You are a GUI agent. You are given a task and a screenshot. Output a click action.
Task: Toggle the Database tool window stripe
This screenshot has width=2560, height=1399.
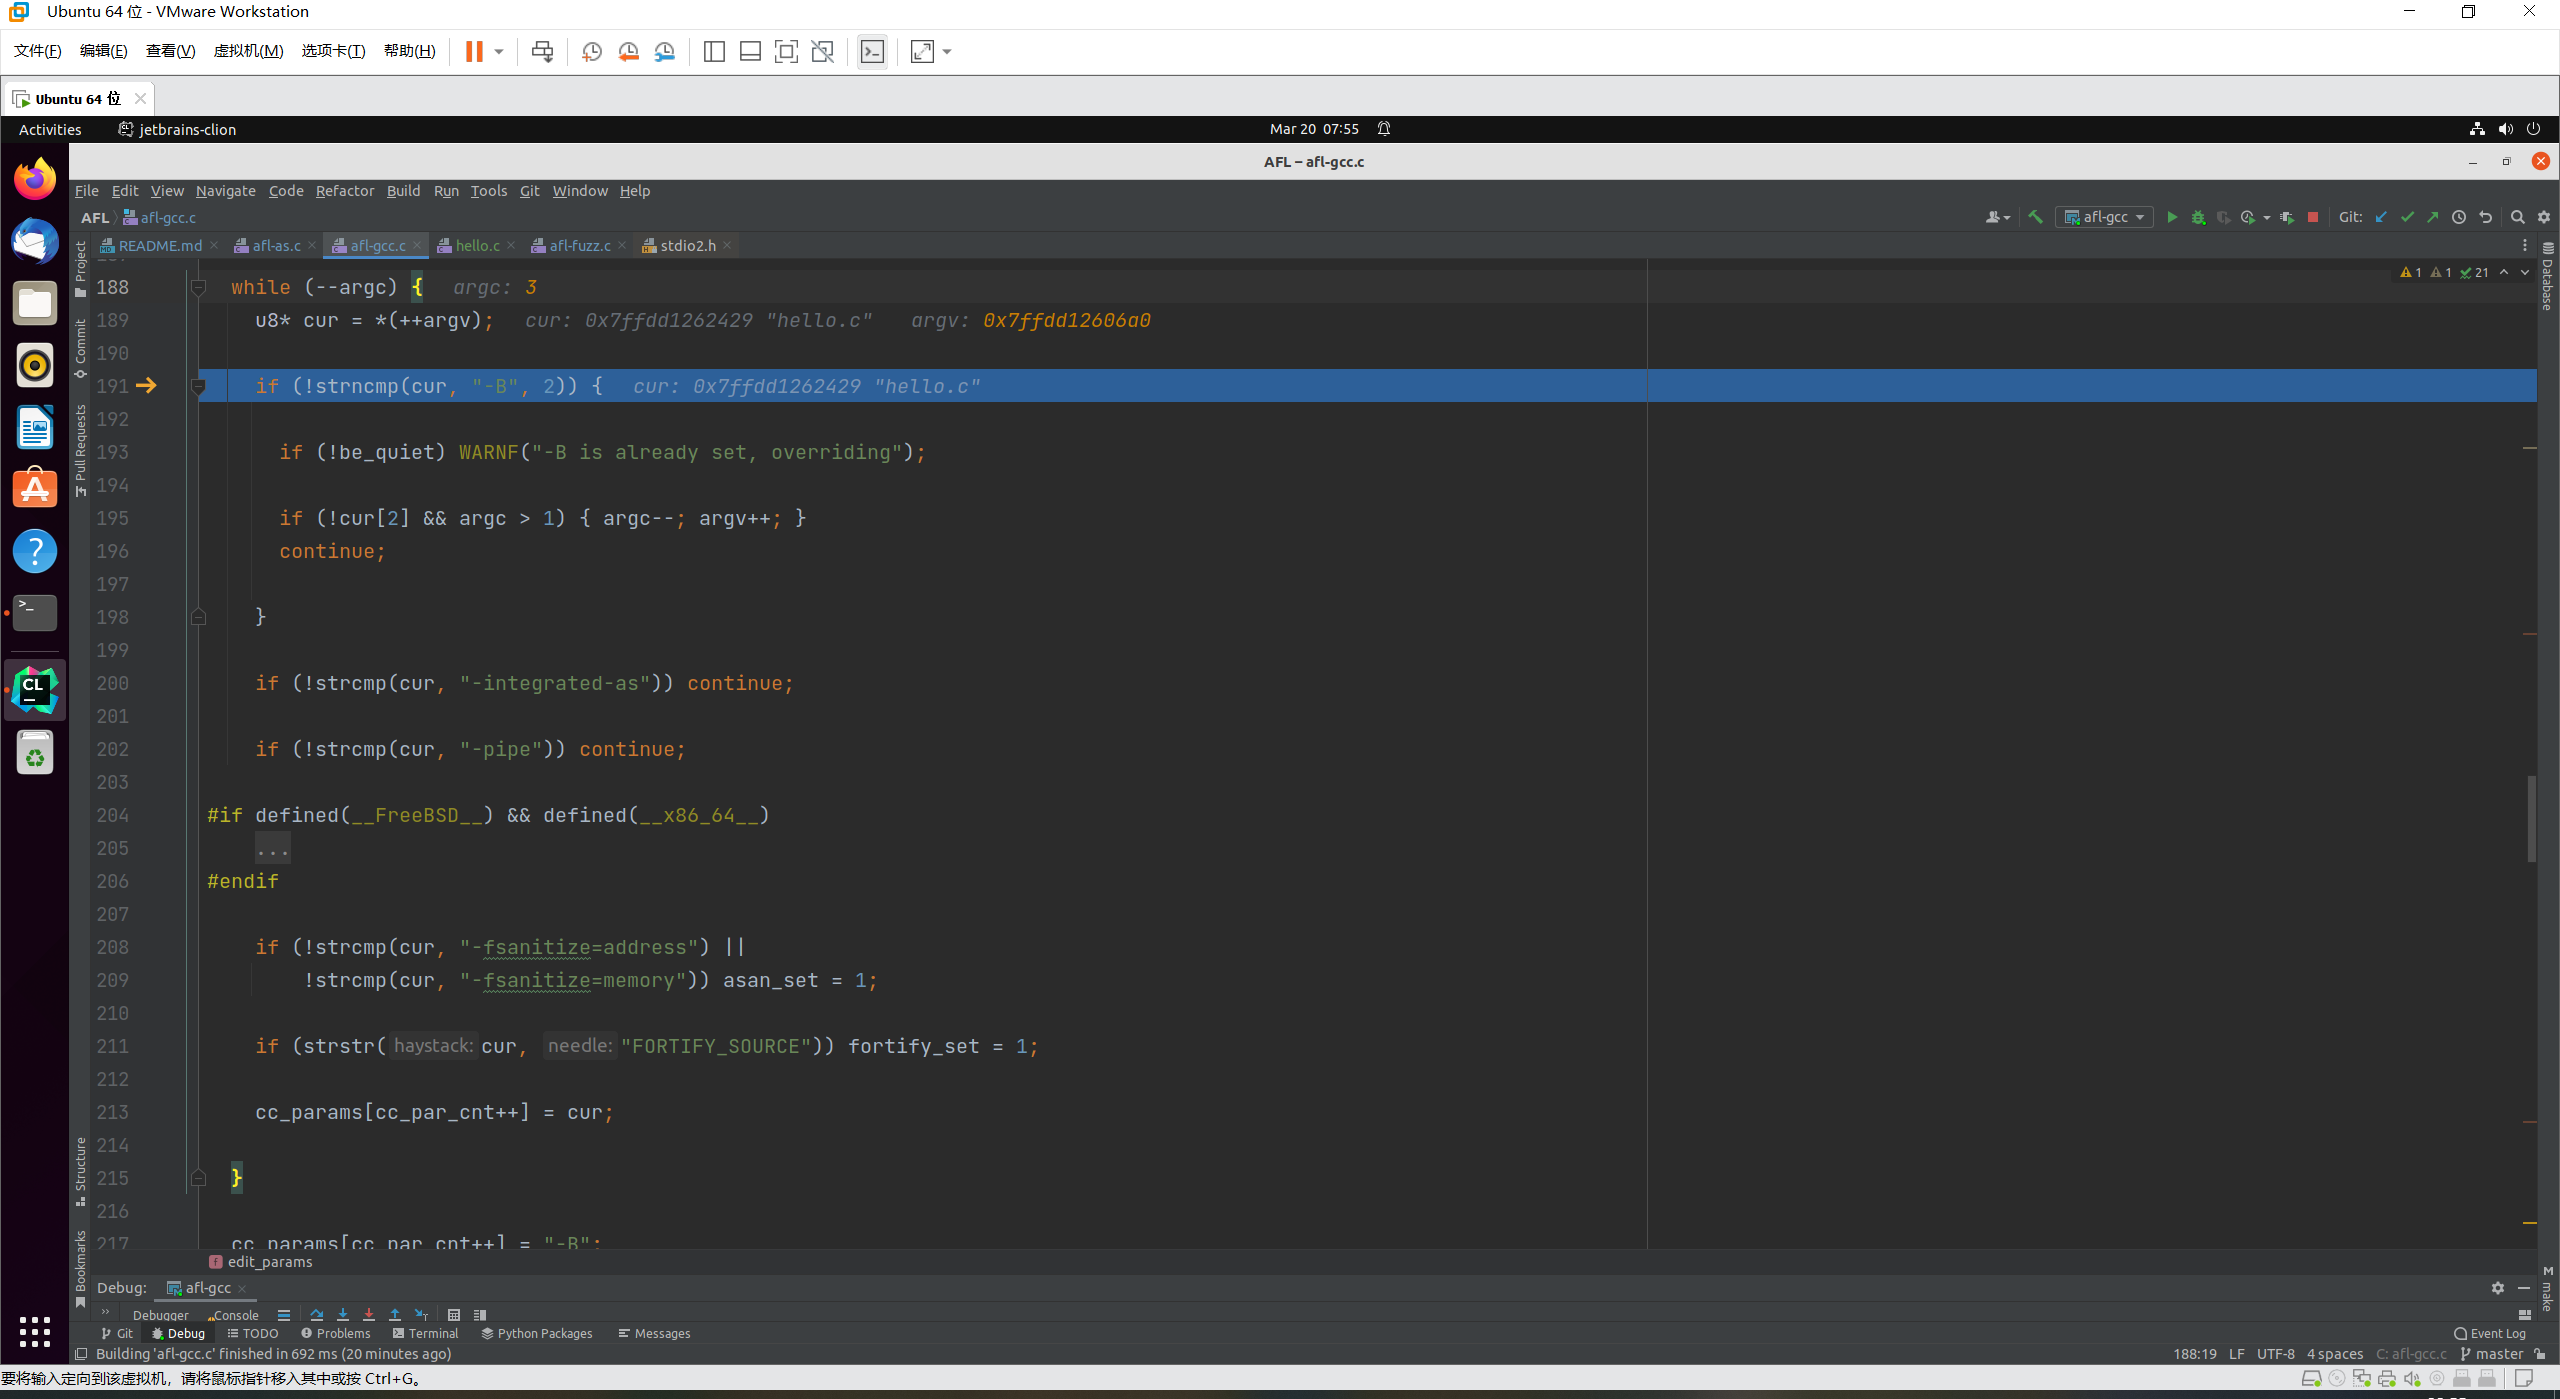pos(2548,277)
